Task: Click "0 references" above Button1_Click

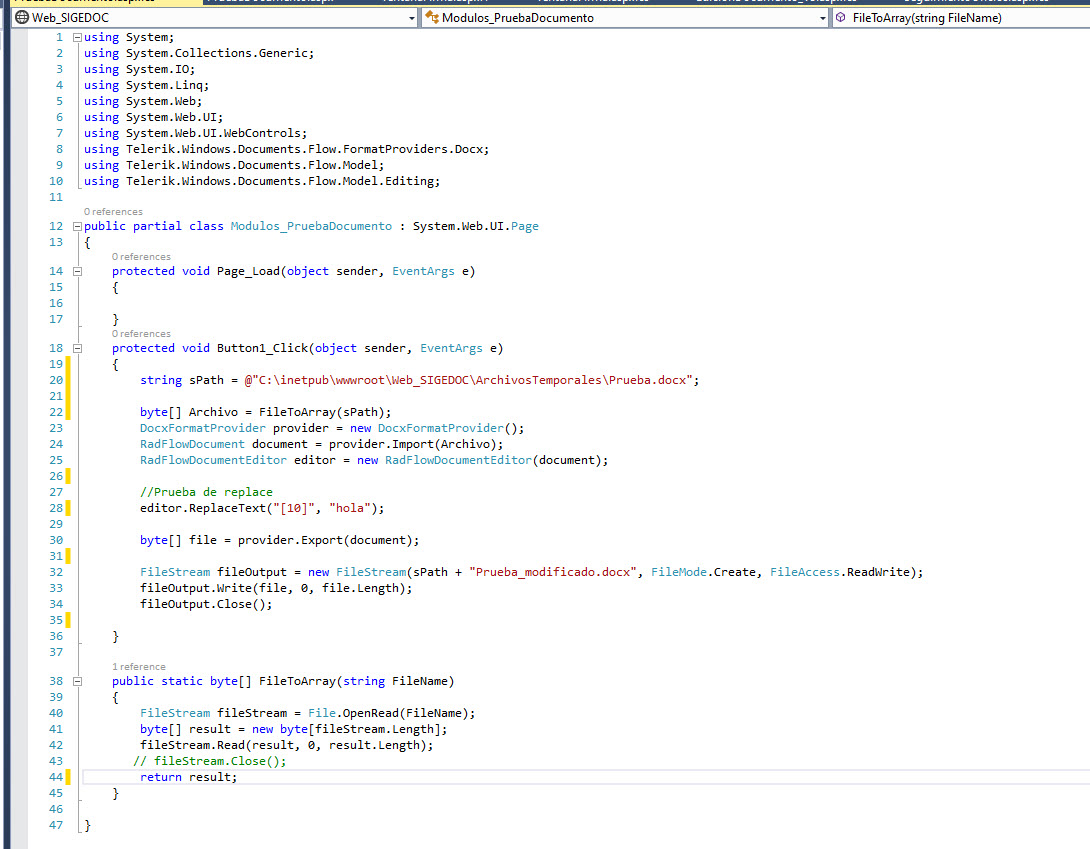Action: click(141, 334)
